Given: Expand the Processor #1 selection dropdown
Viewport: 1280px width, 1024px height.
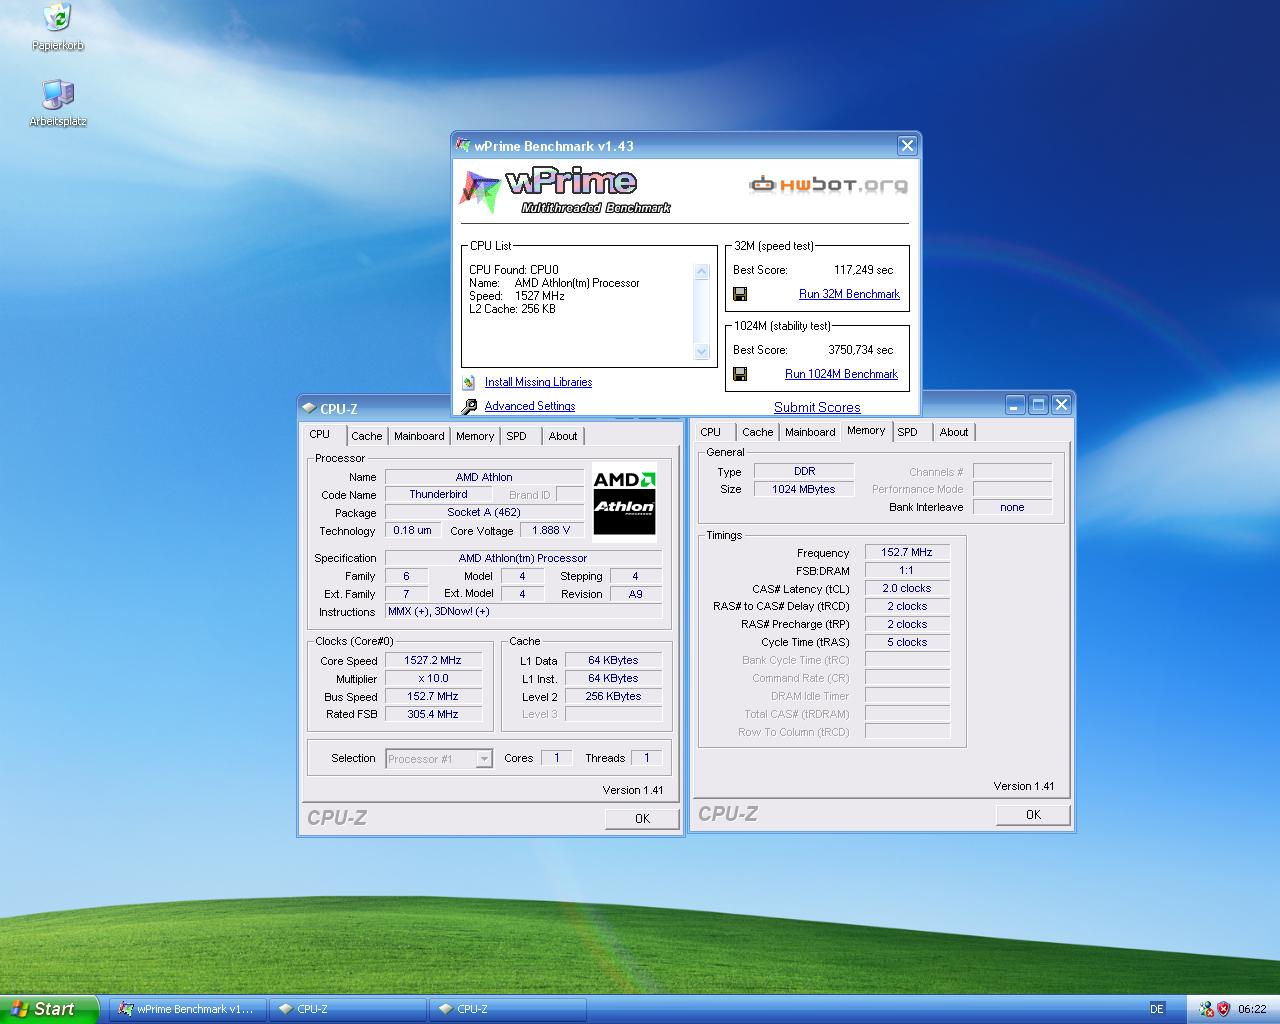Looking at the screenshot, I should pyautogui.click(x=484, y=759).
